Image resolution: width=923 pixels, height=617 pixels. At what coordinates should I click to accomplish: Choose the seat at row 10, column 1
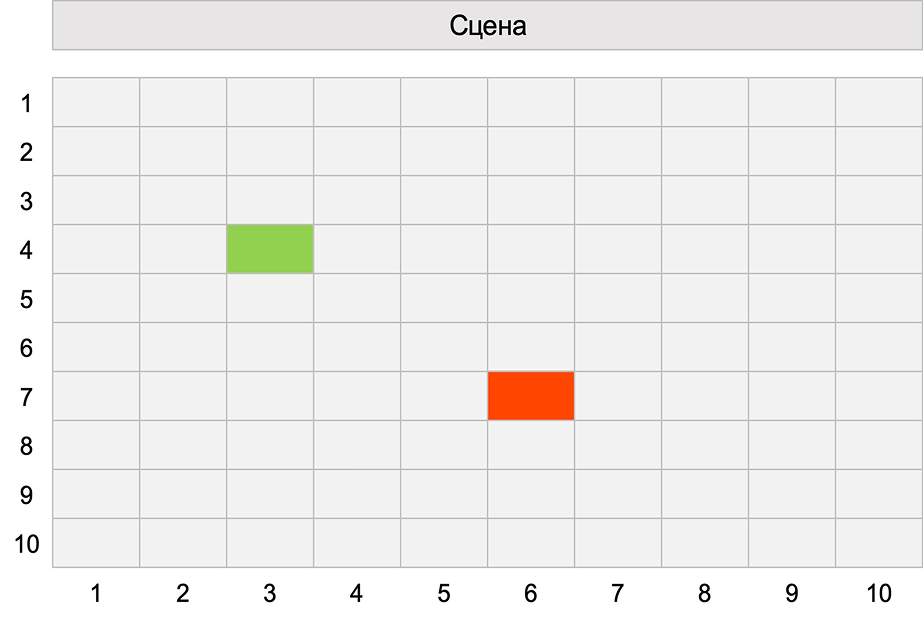click(96, 543)
